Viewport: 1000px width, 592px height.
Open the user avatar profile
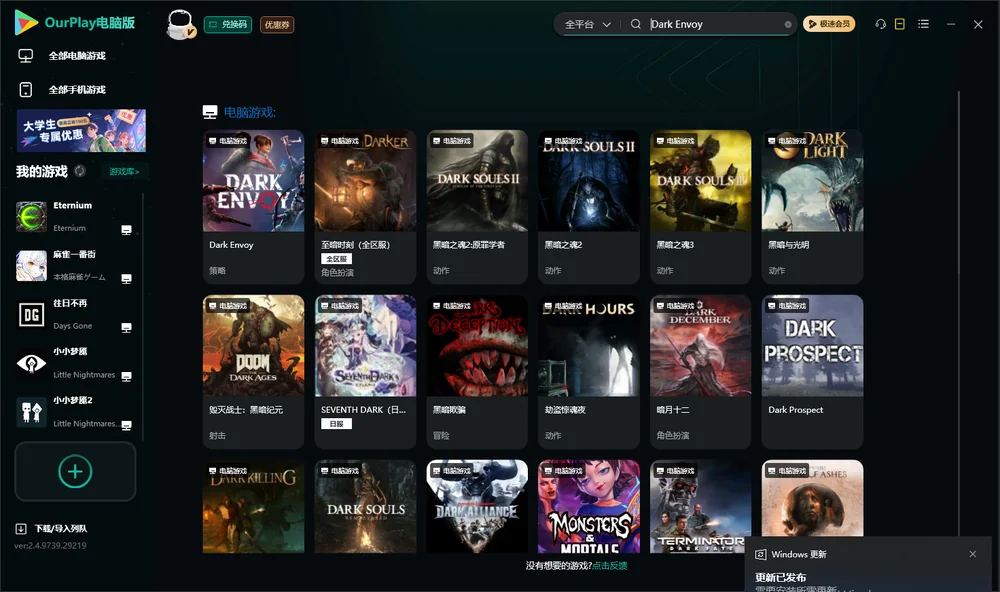click(180, 24)
